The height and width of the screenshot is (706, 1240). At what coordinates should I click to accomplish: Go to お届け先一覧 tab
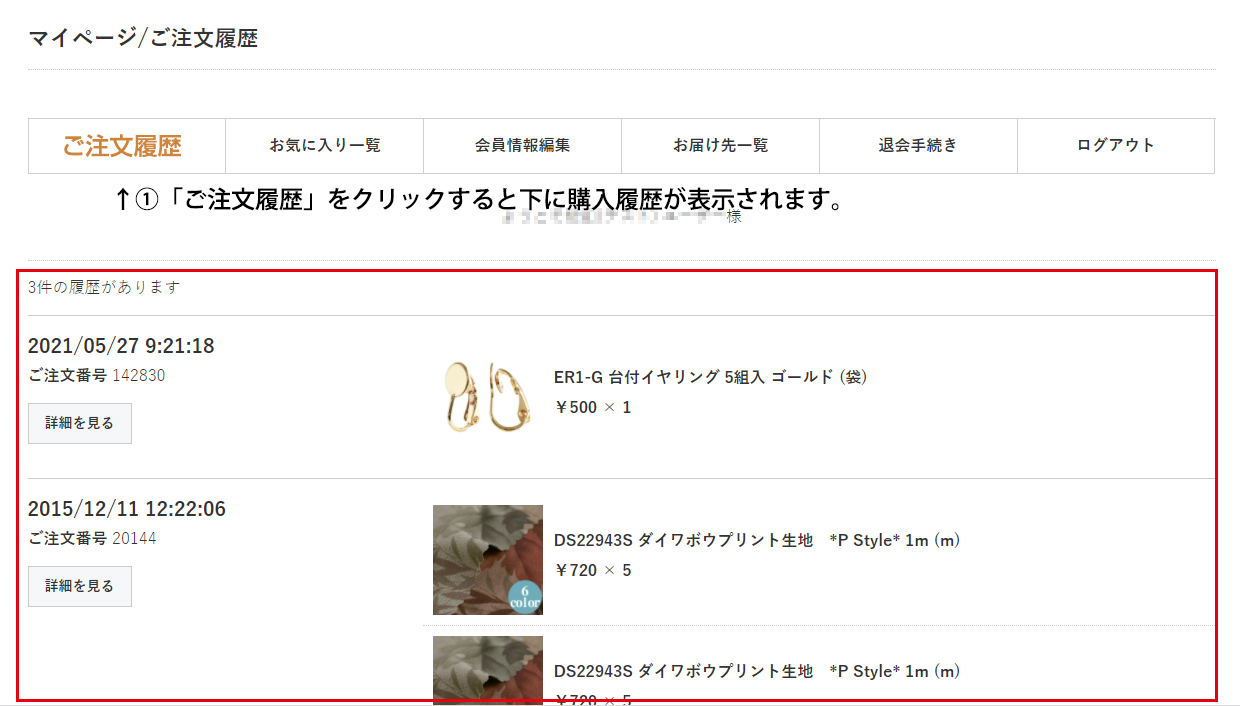[721, 146]
